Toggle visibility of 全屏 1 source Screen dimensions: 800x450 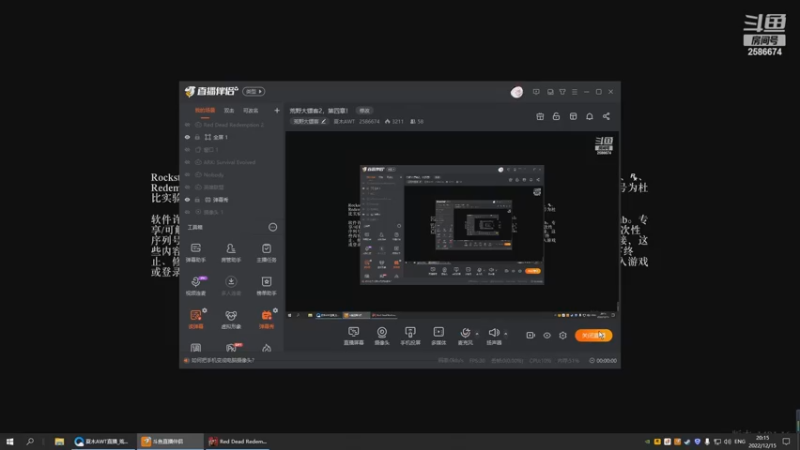coord(187,137)
